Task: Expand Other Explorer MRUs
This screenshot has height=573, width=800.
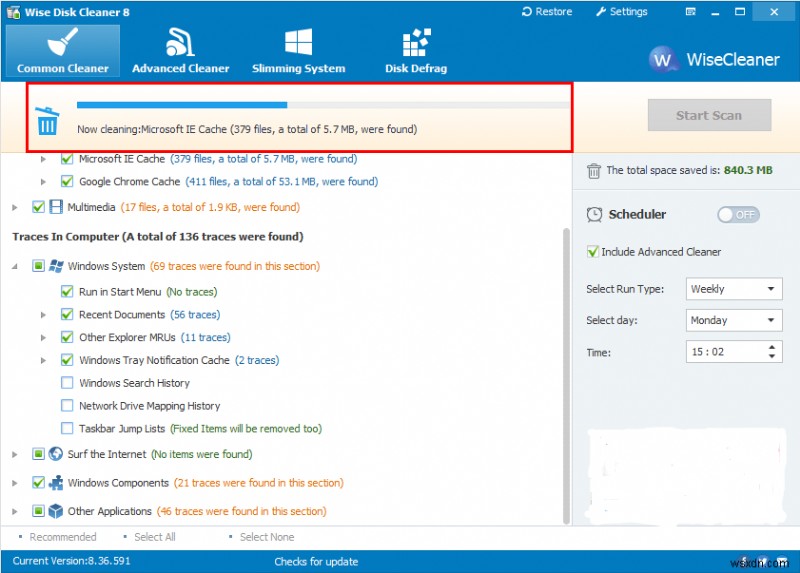Action: (43, 337)
